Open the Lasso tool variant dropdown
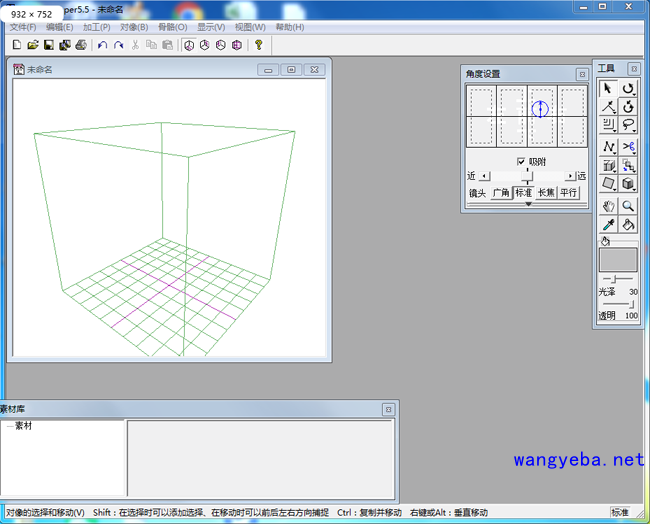The height and width of the screenshot is (524, 650). [x=635, y=130]
